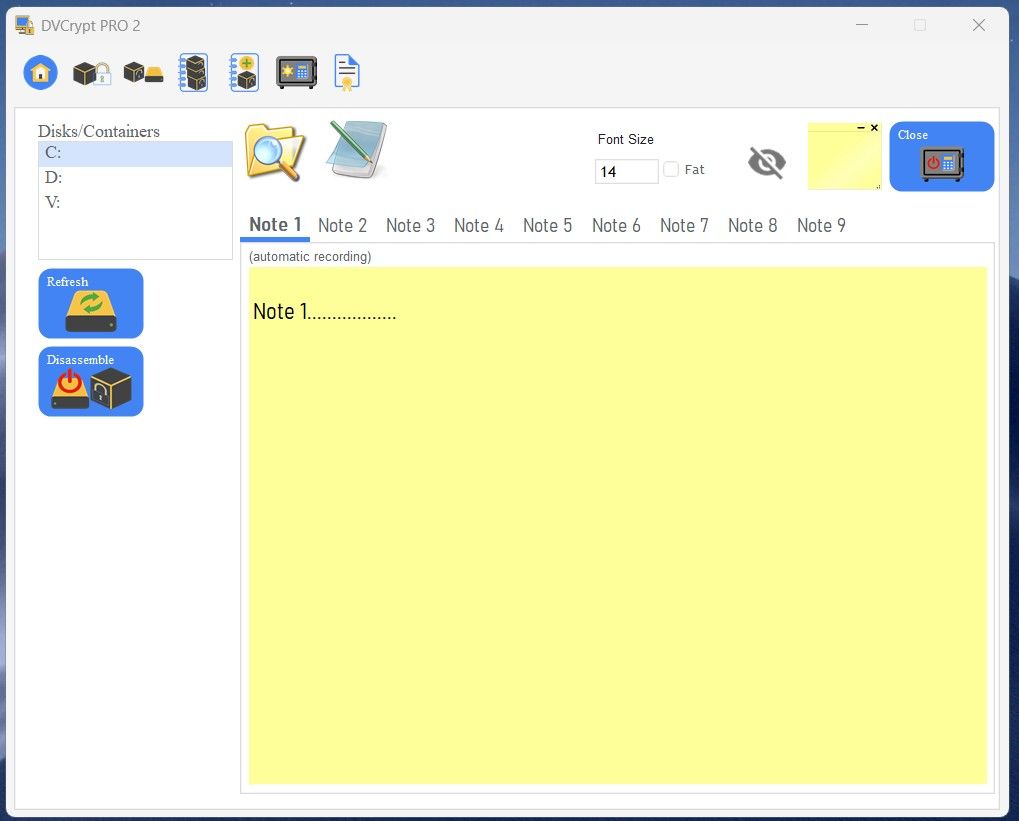Click the Home icon in the toolbar
Screen dimensions: 1019x821
[x=40, y=73]
